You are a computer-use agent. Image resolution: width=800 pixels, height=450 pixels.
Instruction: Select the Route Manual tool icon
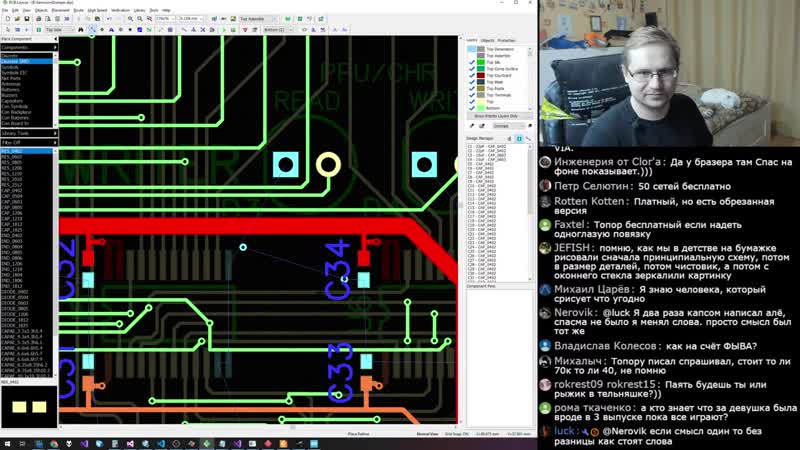pyautogui.click(x=93, y=30)
